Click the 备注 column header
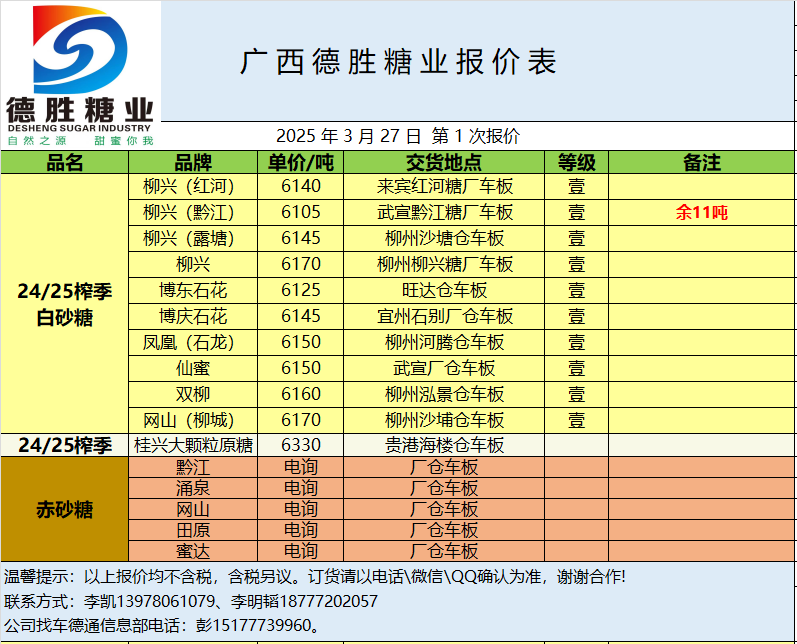Viewport: 797px width, 644px height. [701, 162]
